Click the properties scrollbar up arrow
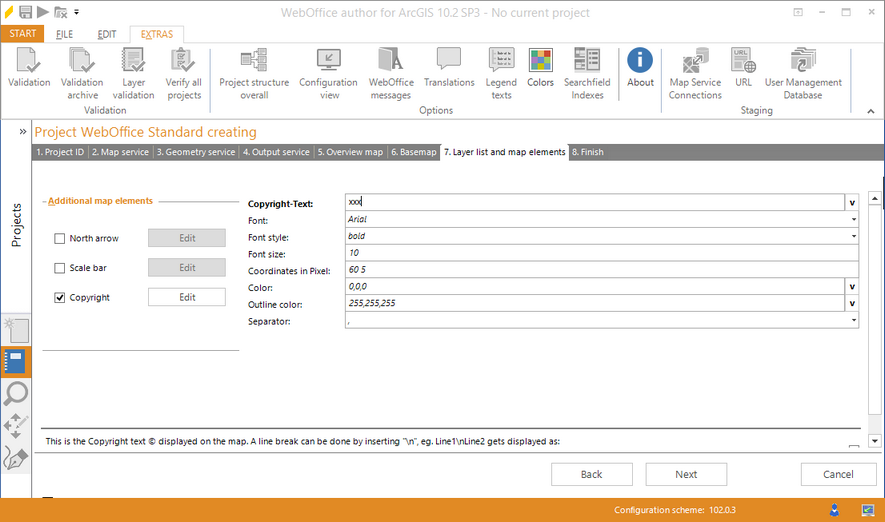 (874, 199)
